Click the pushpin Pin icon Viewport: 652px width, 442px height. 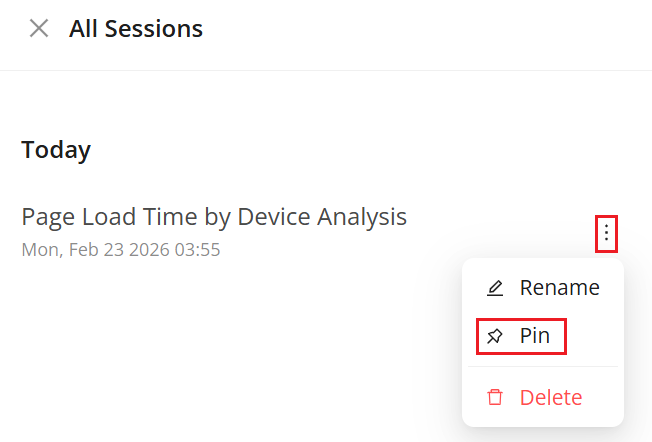click(x=495, y=337)
